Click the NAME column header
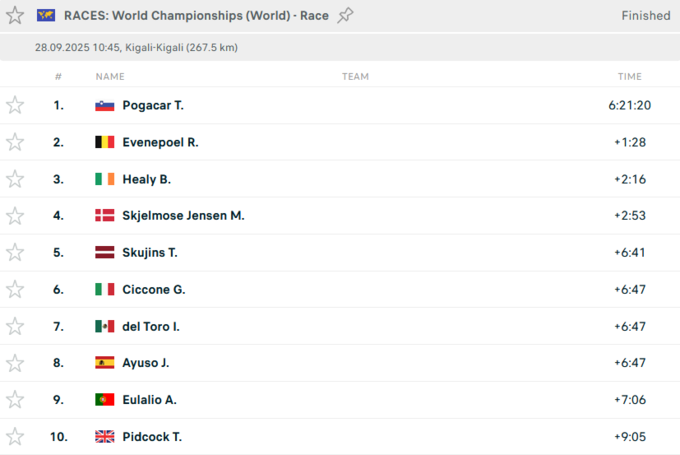680x455 pixels. pos(110,76)
